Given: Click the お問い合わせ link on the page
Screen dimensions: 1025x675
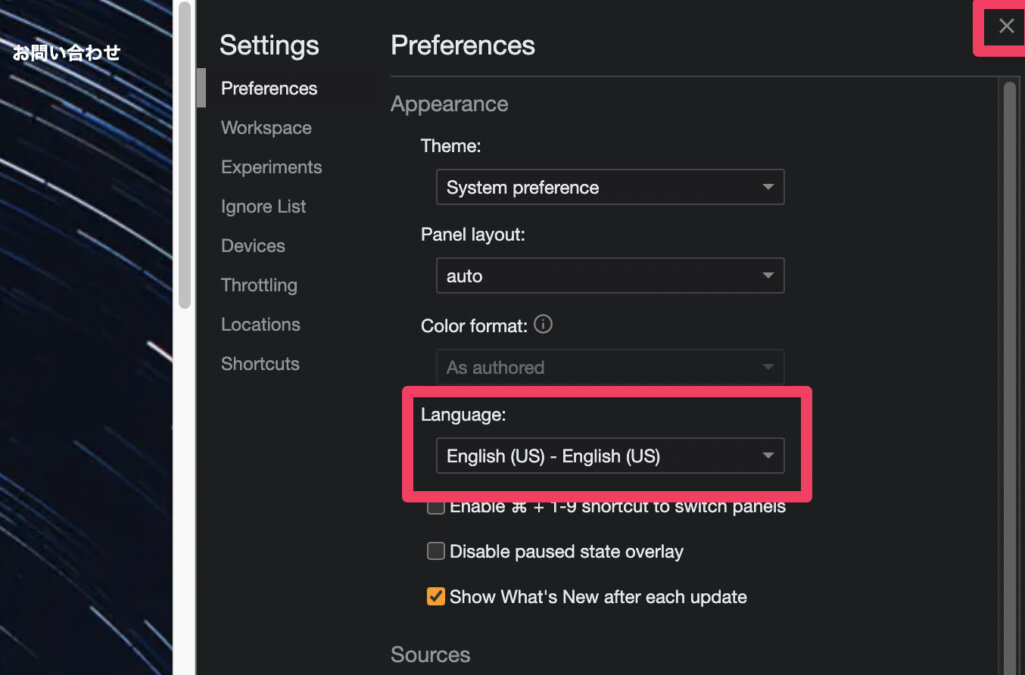Looking at the screenshot, I should click(66, 53).
